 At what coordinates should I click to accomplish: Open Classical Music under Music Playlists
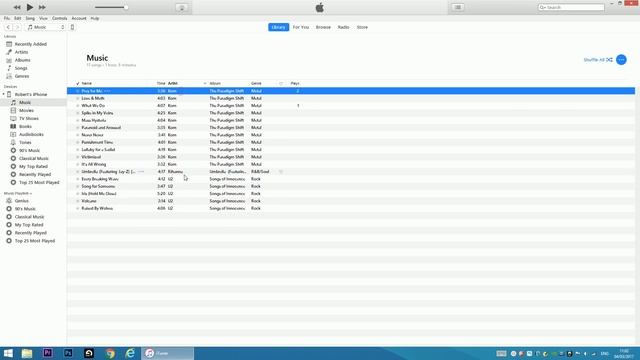click(29, 217)
